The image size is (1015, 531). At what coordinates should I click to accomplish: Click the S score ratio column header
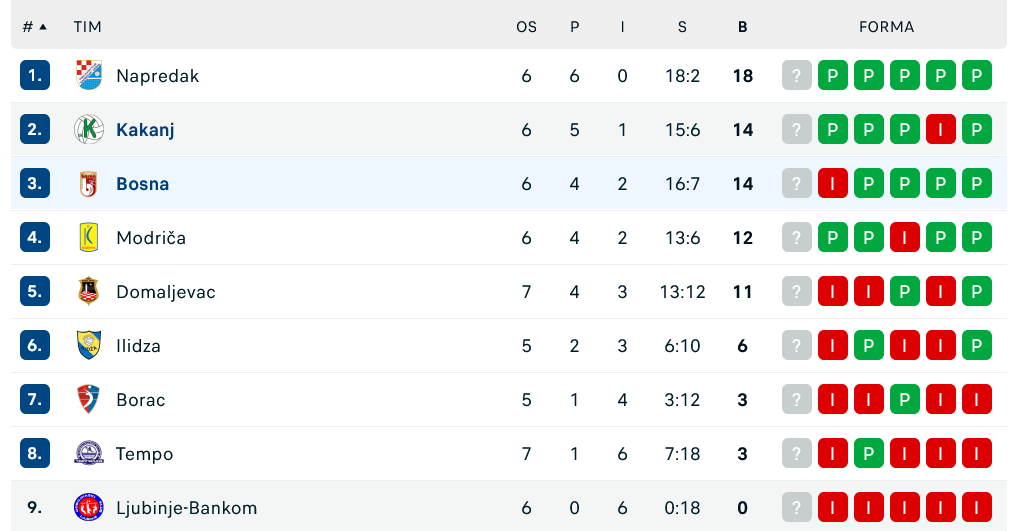pos(682,27)
